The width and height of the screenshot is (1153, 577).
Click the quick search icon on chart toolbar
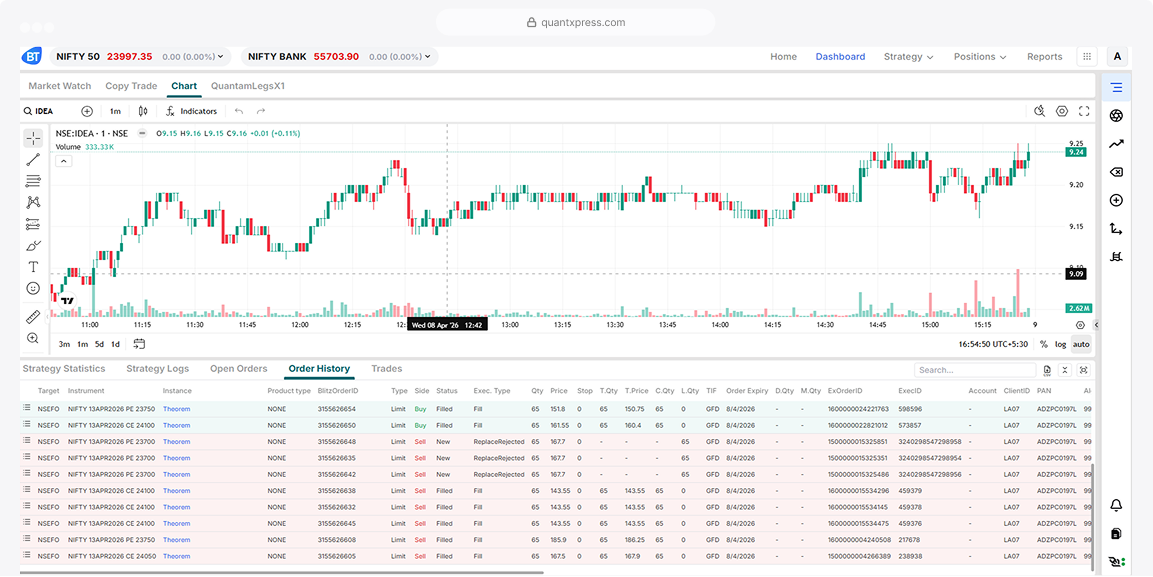pyautogui.click(x=1040, y=111)
